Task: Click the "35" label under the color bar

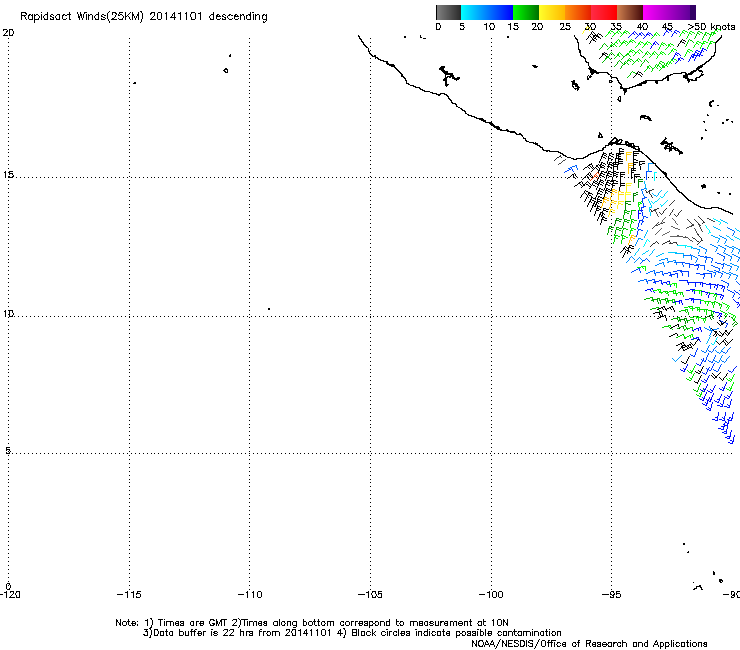Action: click(x=616, y=26)
